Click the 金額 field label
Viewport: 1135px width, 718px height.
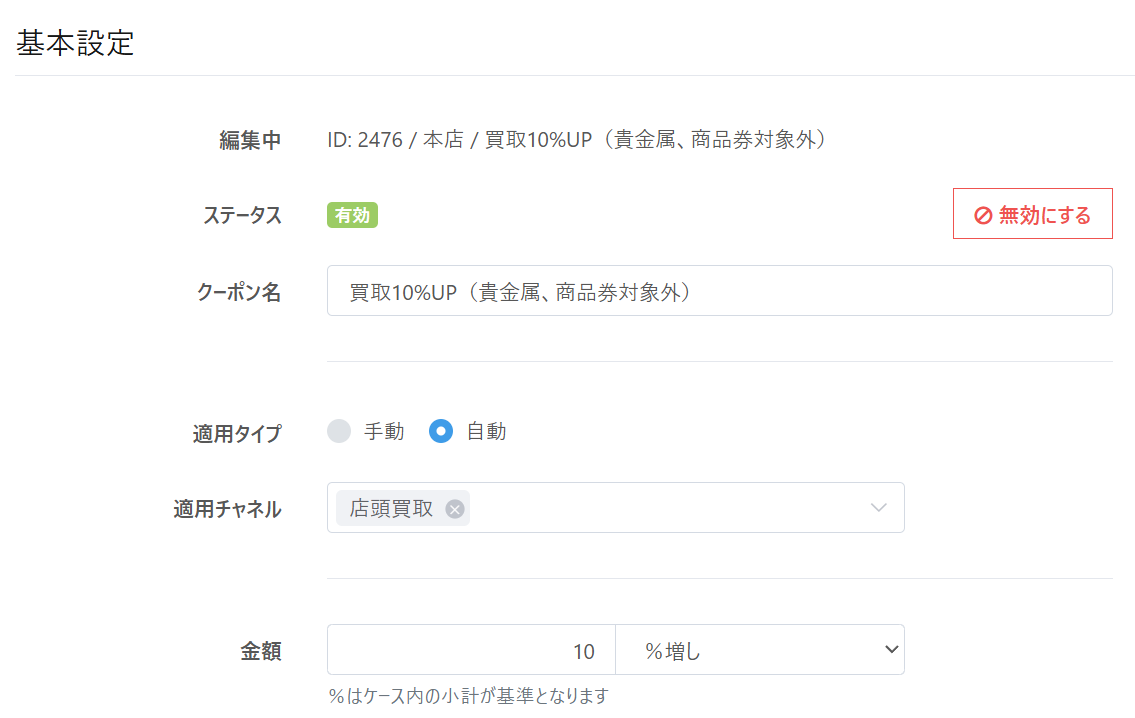click(261, 652)
